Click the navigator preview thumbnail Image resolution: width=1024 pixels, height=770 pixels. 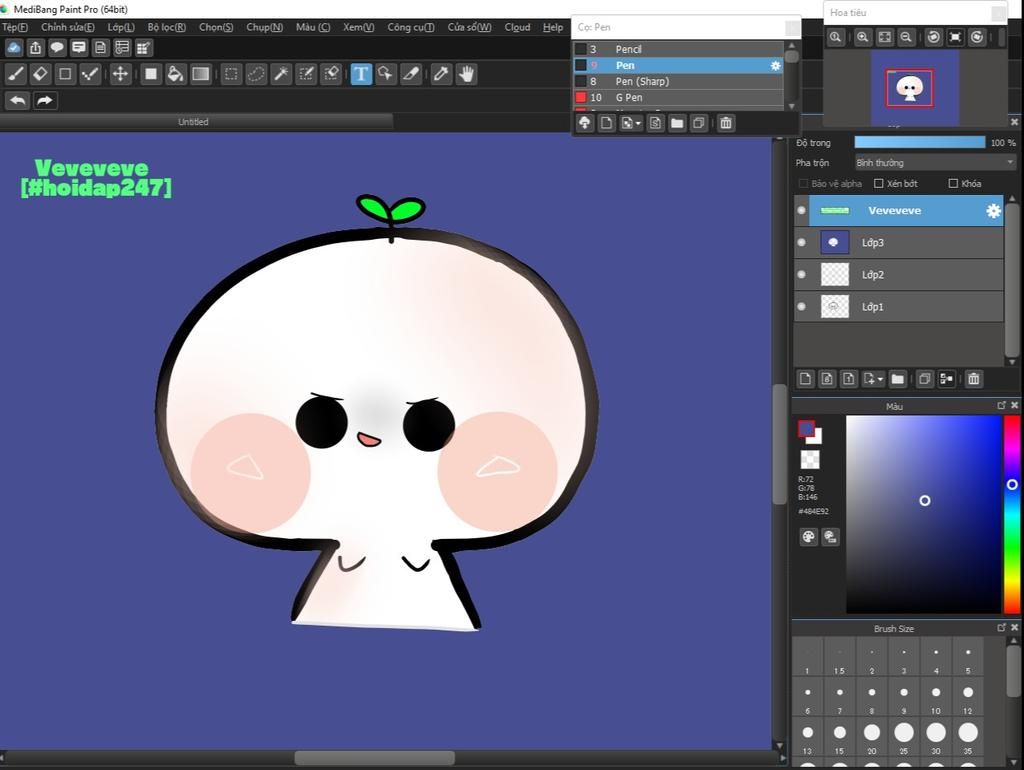pyautogui.click(x=914, y=88)
